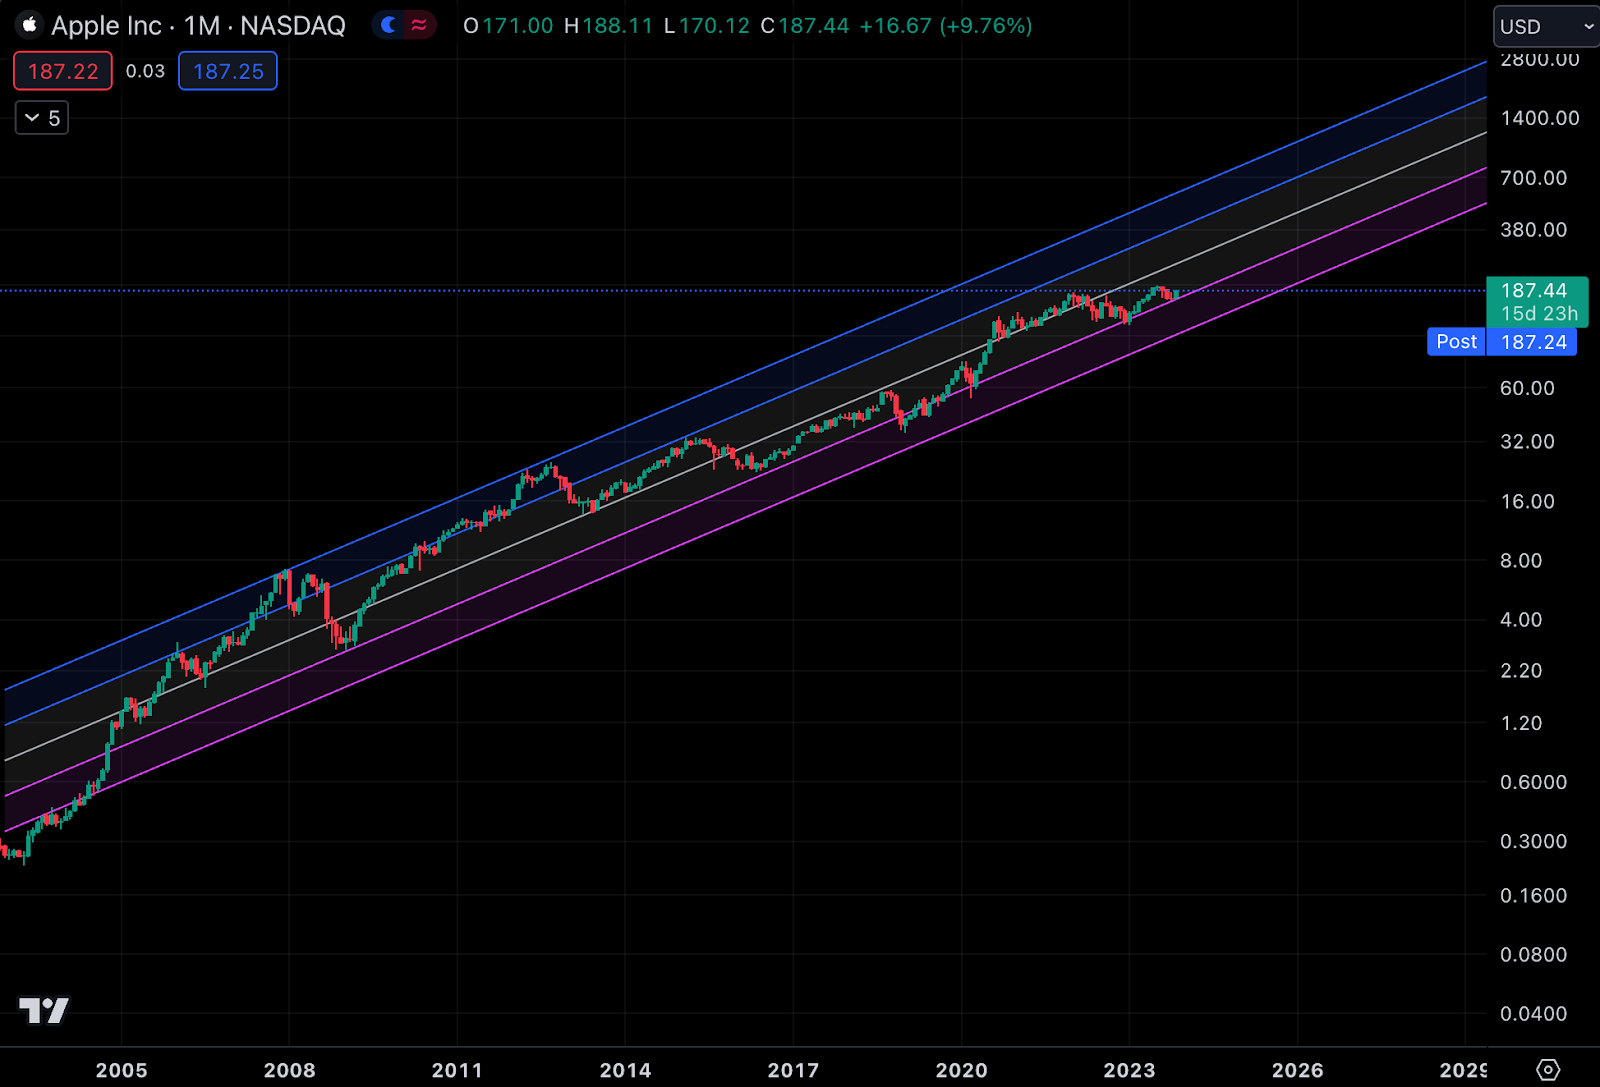The height and width of the screenshot is (1087, 1600).
Task: Click the change +16.67 (+9.76%) text
Action: 946,26
